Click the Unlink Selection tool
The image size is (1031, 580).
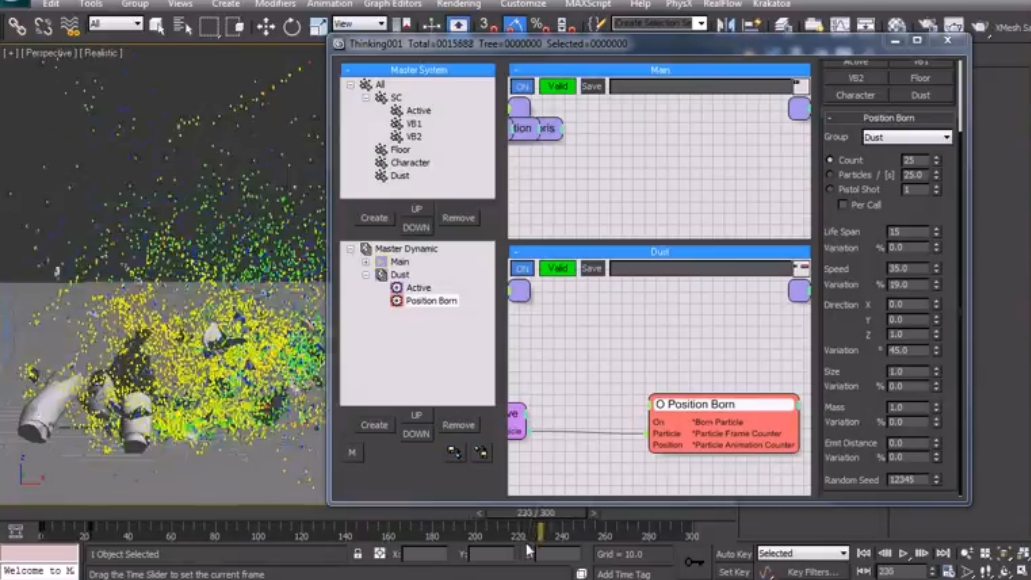tap(43, 26)
